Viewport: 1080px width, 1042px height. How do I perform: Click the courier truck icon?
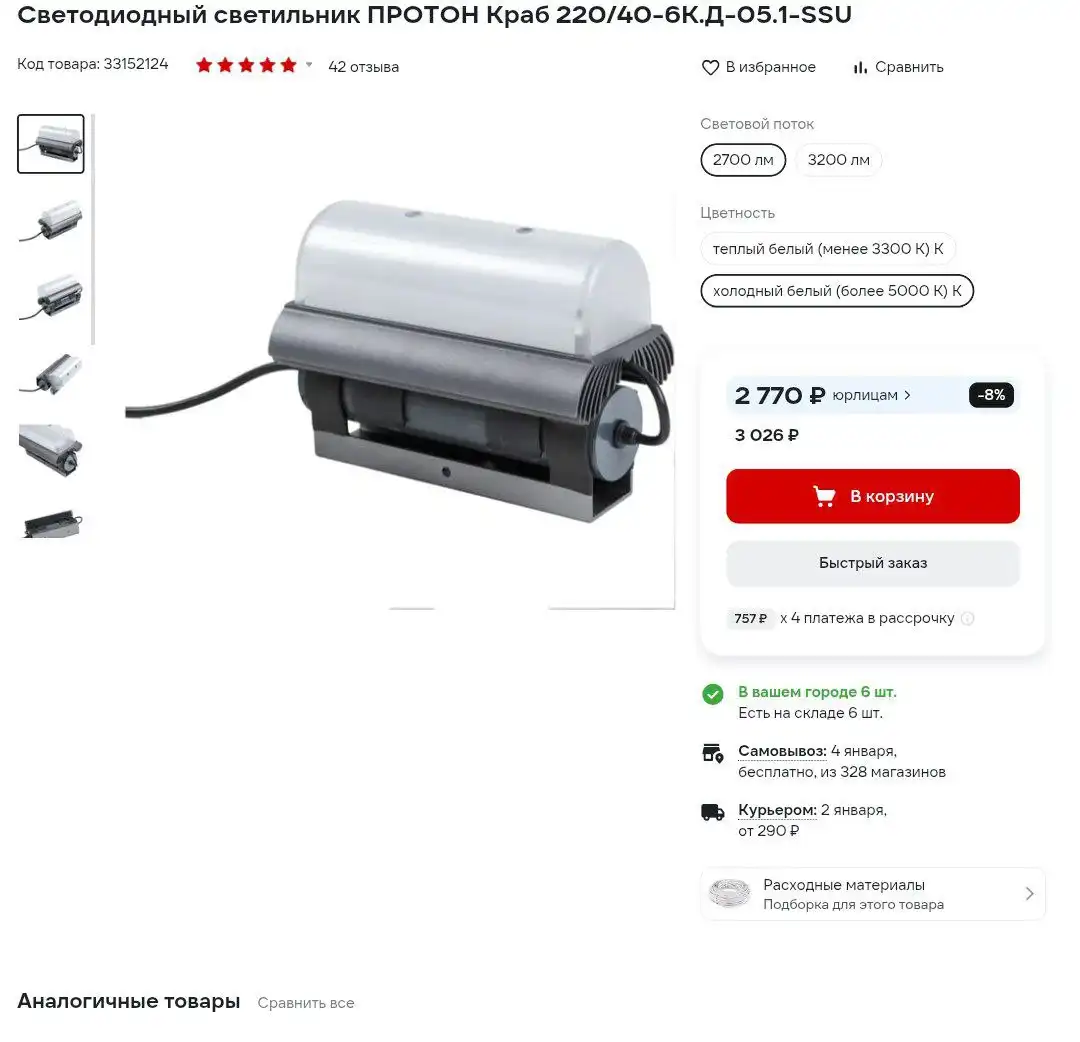tap(712, 812)
